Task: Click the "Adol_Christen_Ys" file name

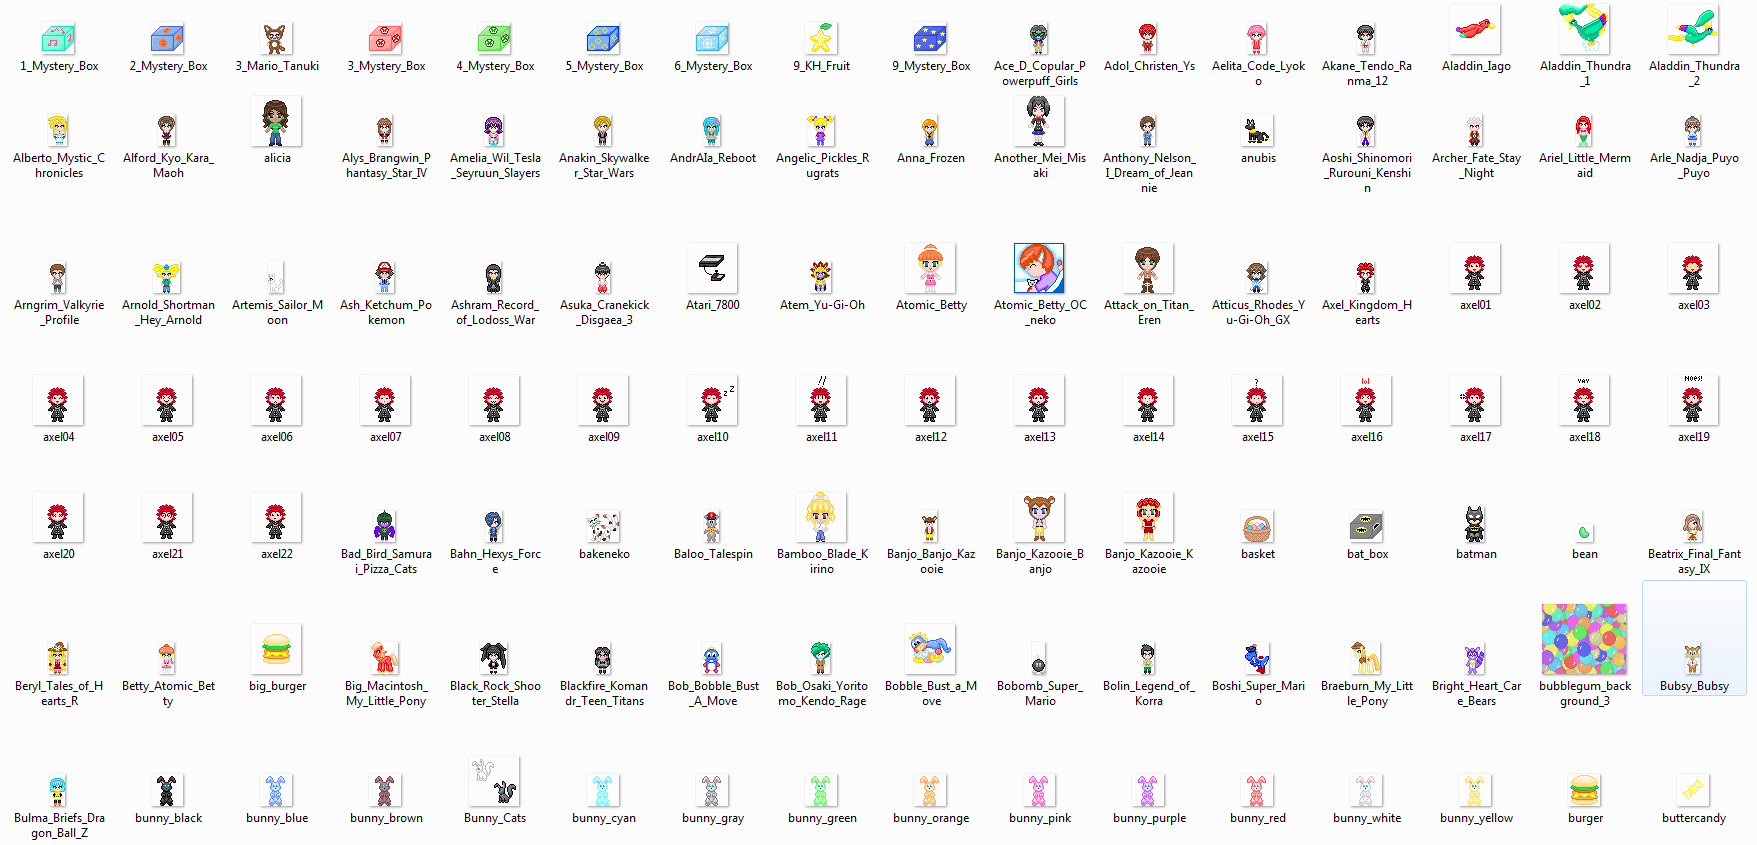Action: (1149, 66)
